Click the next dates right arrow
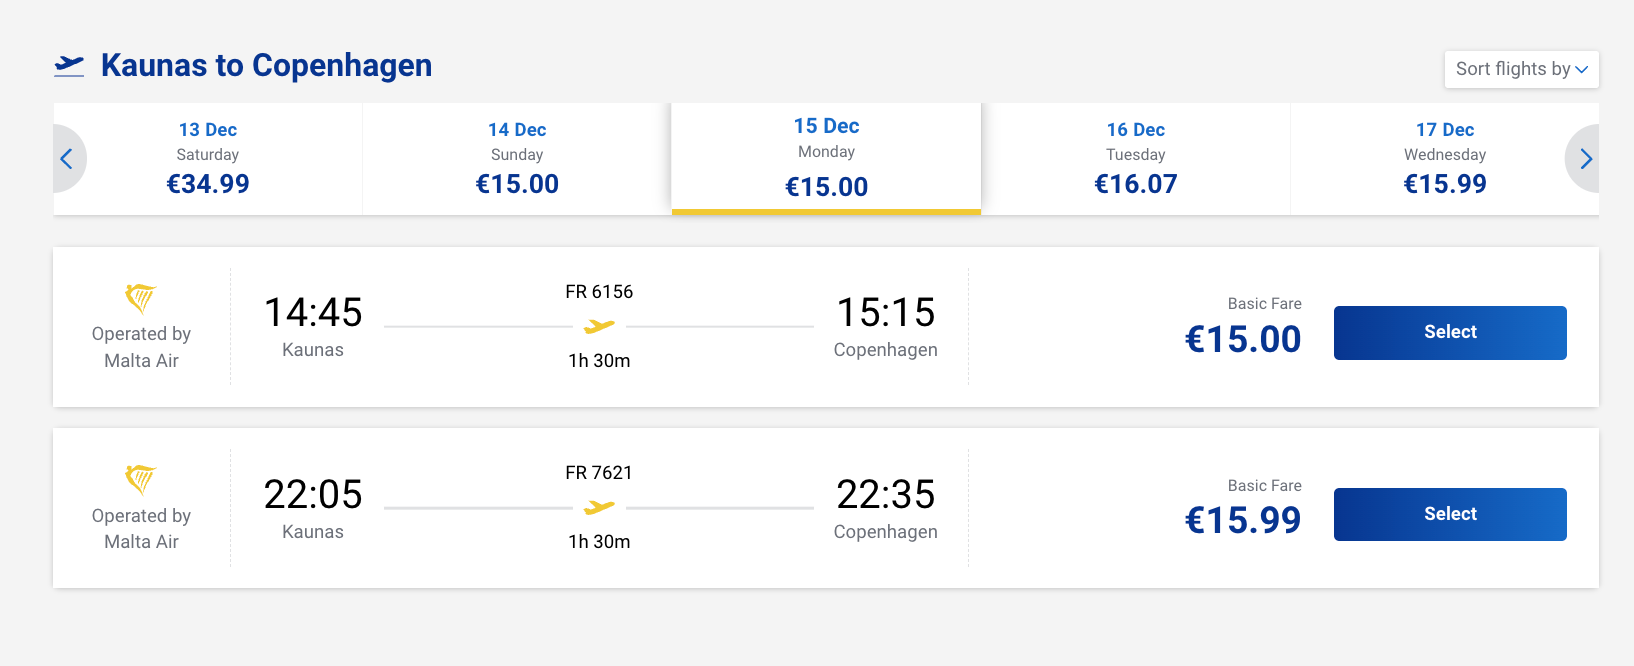The height and width of the screenshot is (666, 1634). click(1585, 159)
